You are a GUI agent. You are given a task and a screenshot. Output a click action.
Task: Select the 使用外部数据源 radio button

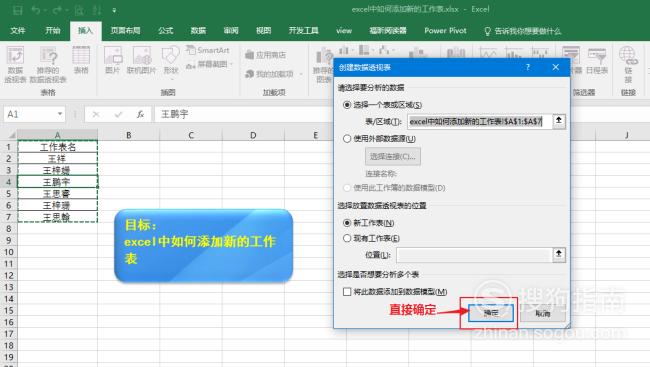pyautogui.click(x=347, y=139)
